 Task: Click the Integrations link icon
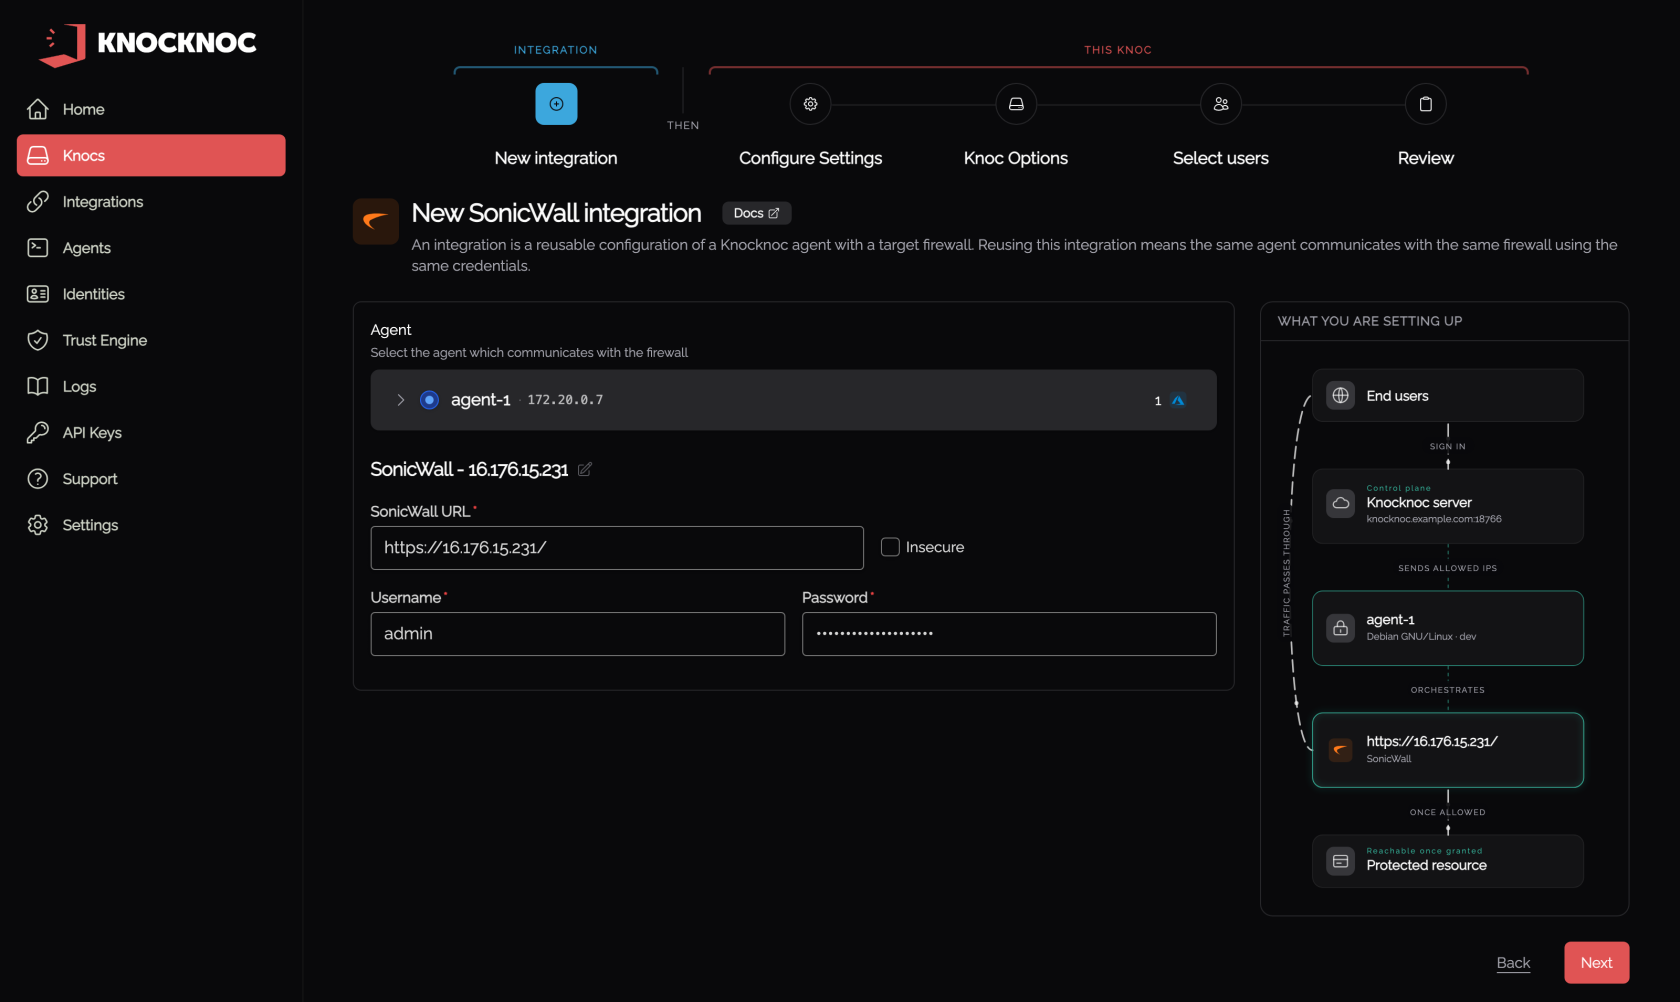[38, 201]
